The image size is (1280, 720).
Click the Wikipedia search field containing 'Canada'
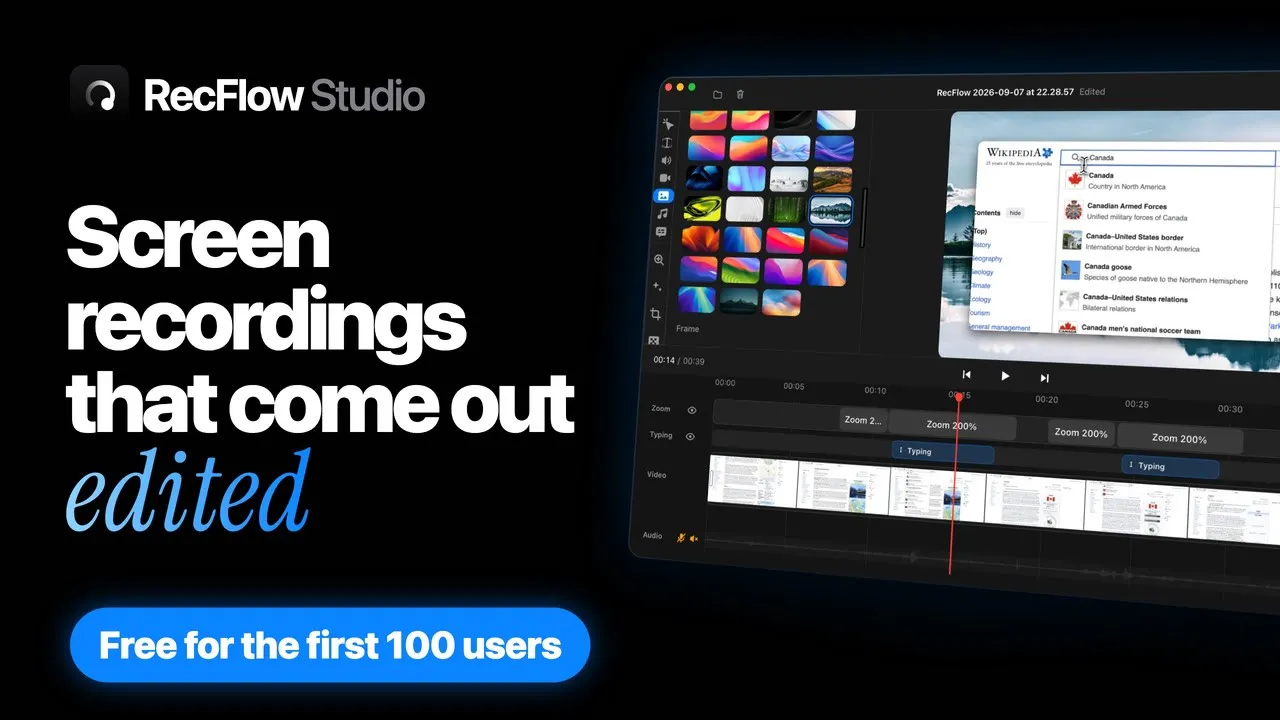[x=1169, y=158]
